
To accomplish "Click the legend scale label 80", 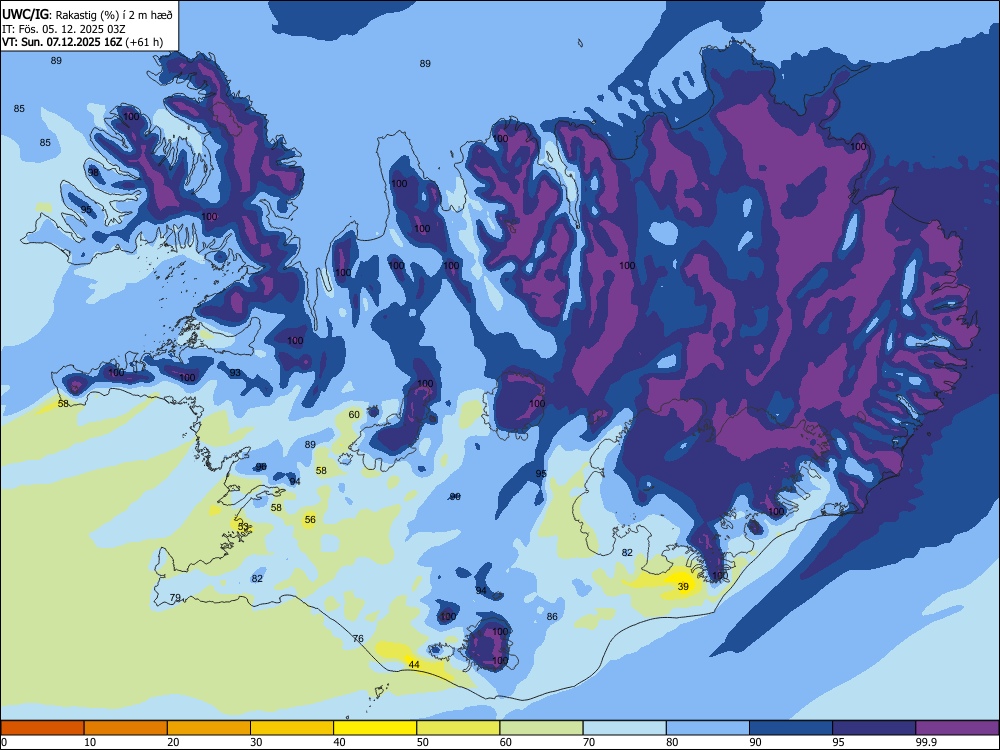I will pos(672,742).
